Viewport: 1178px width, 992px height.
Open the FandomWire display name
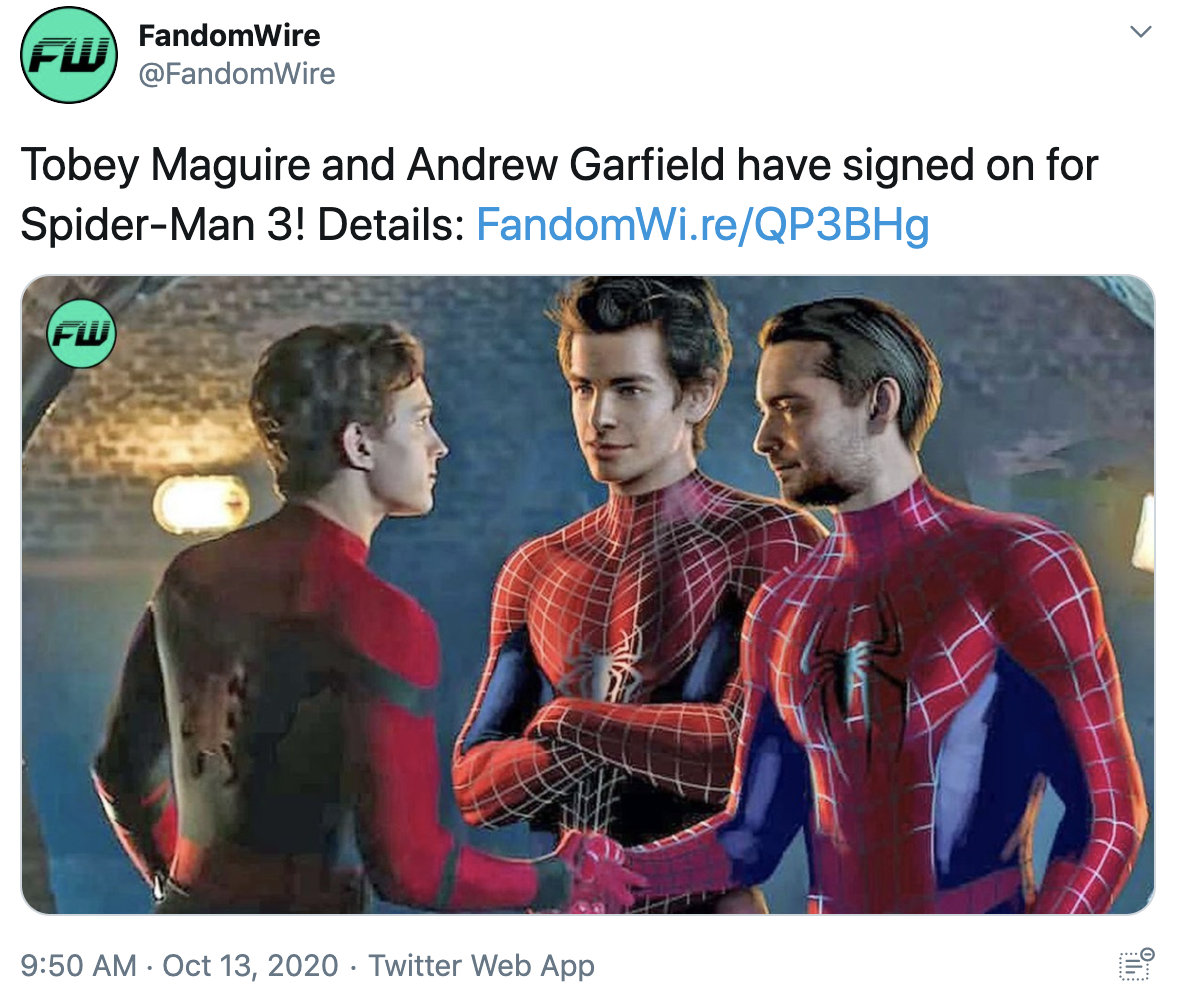point(229,35)
